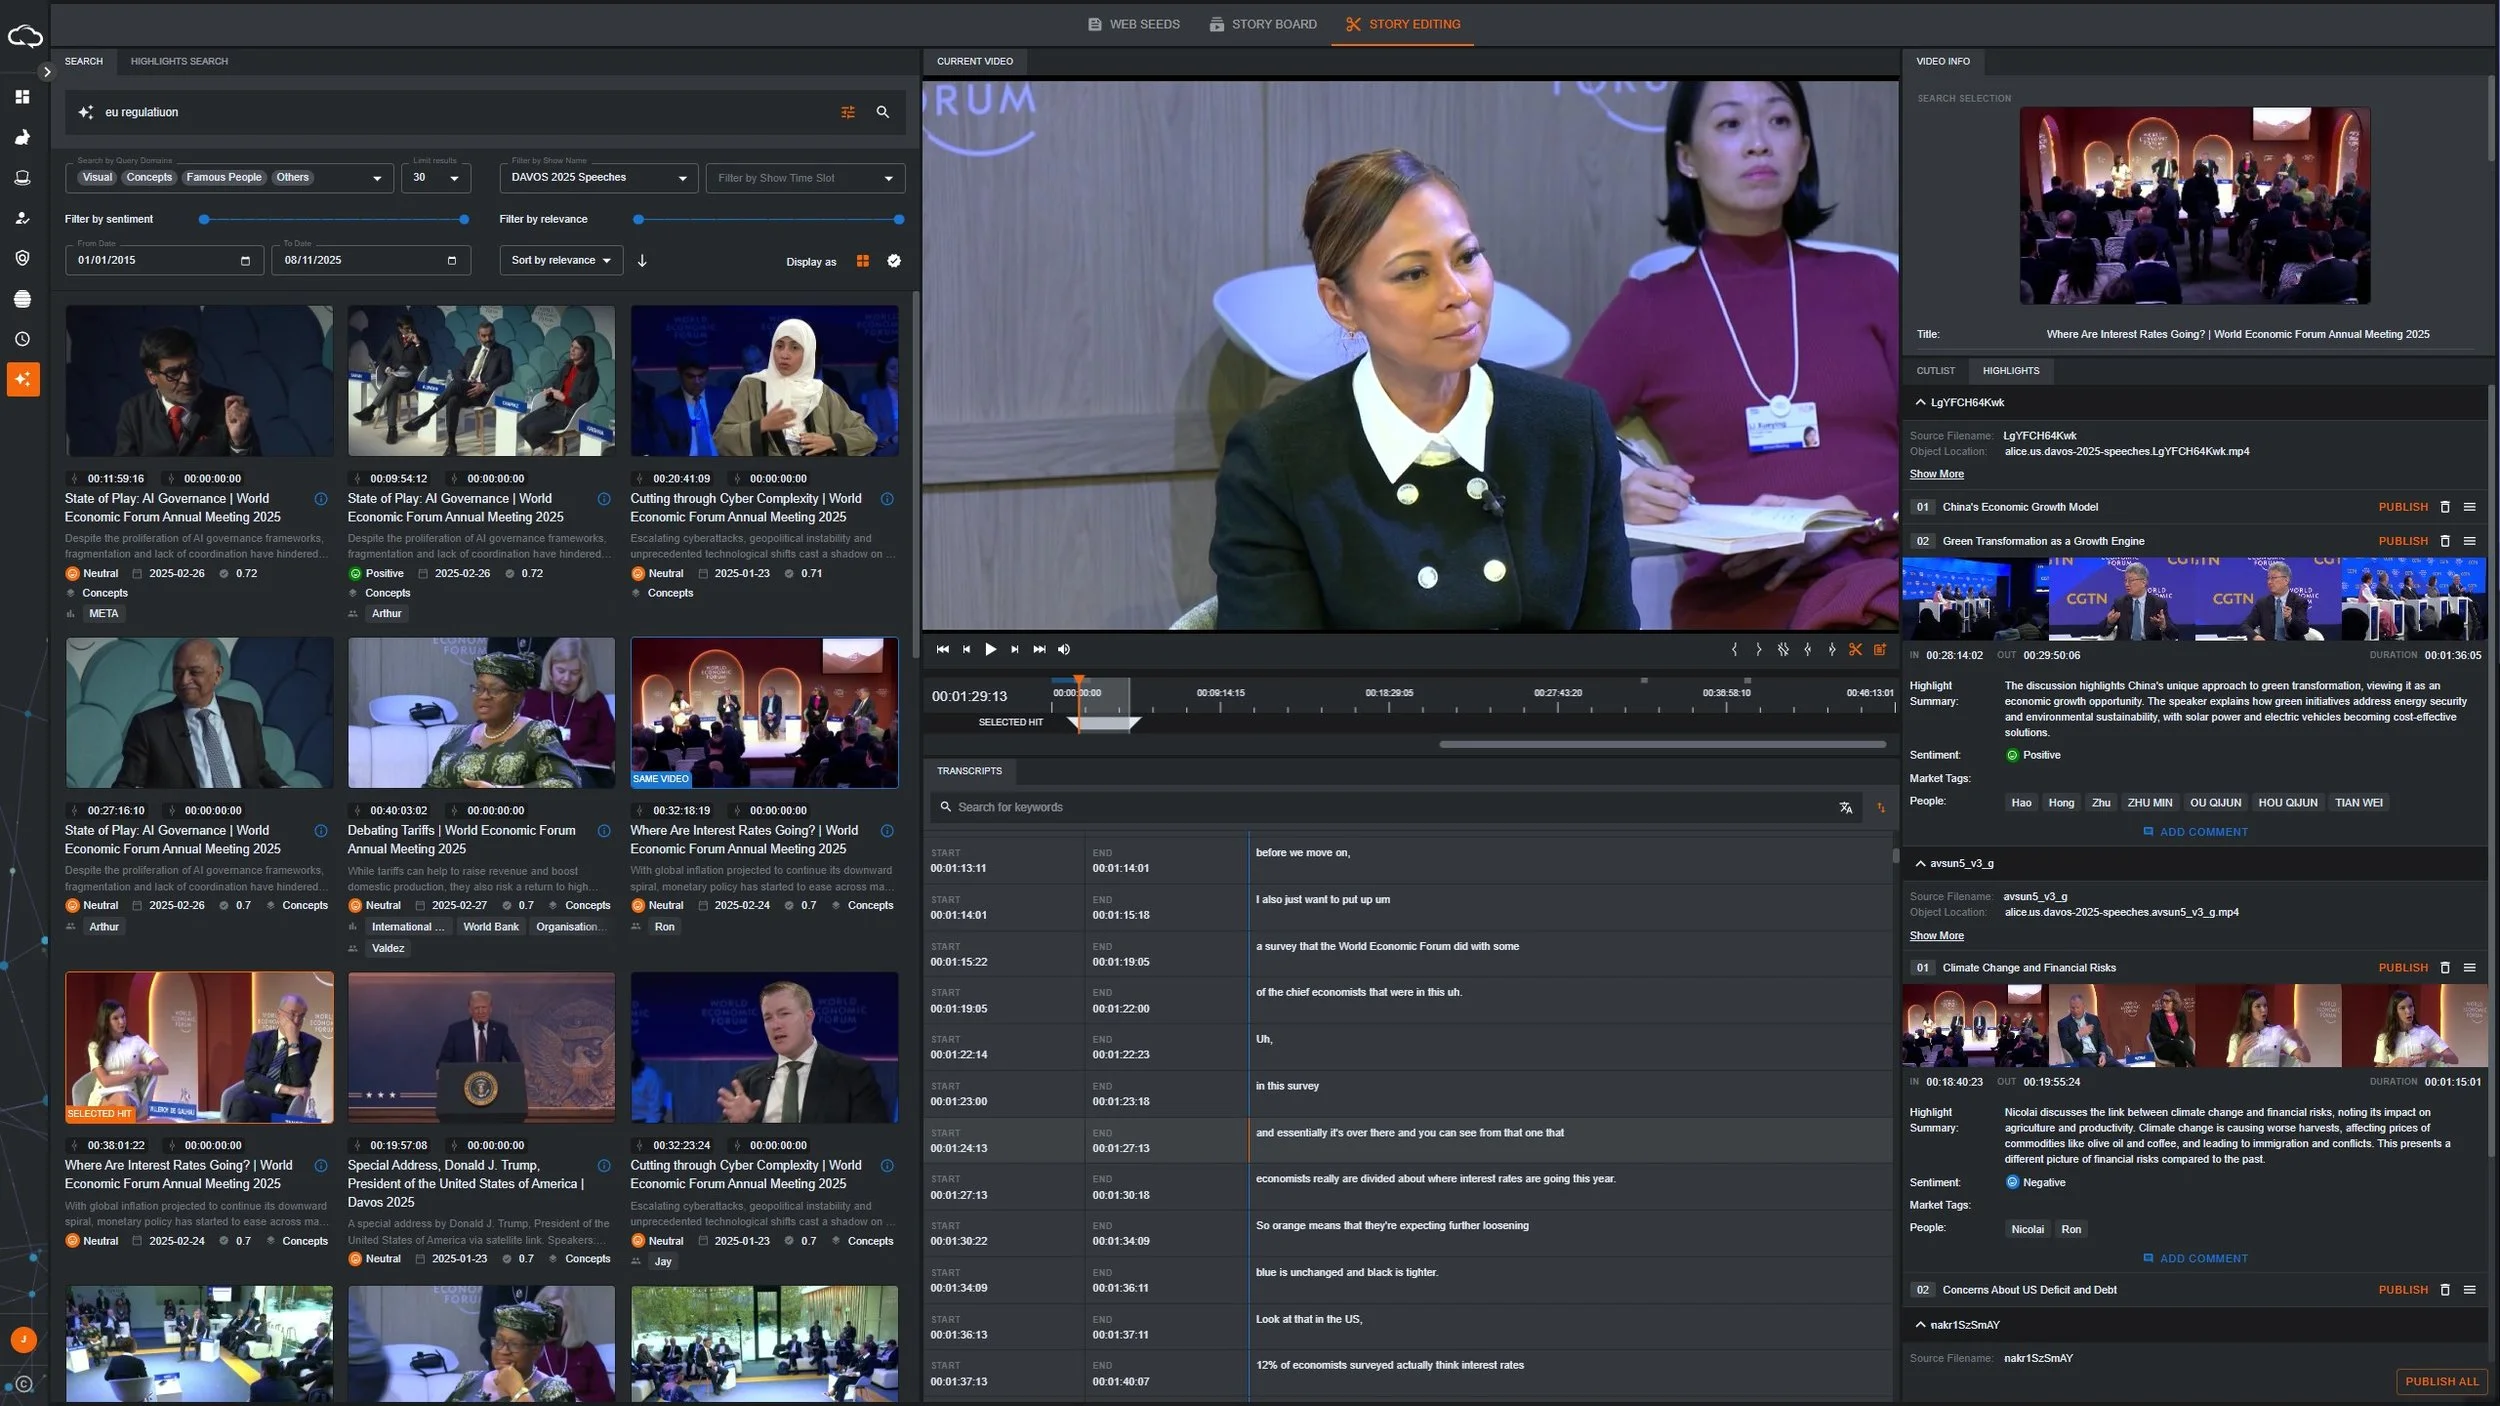Toggle the Famous People query domain chip
The image size is (2500, 1406).
(222, 177)
